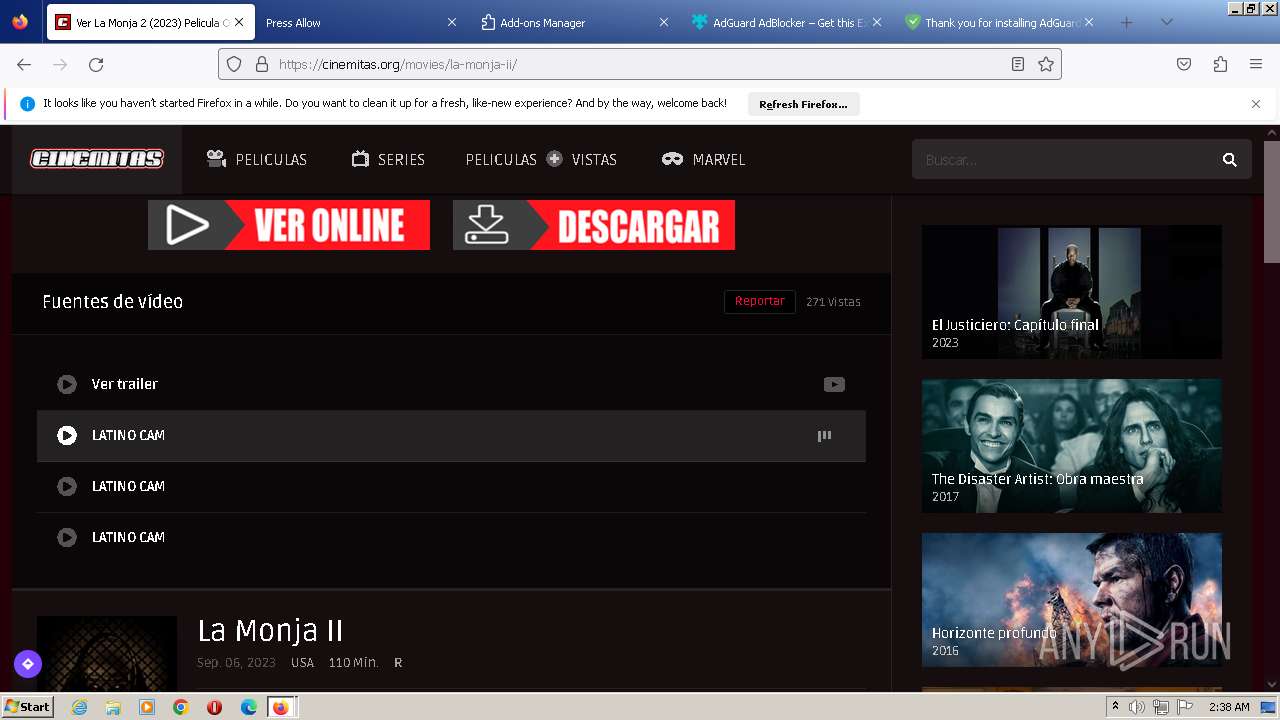The width and height of the screenshot is (1280, 720).
Task: Click the Reportar button
Action: point(760,301)
